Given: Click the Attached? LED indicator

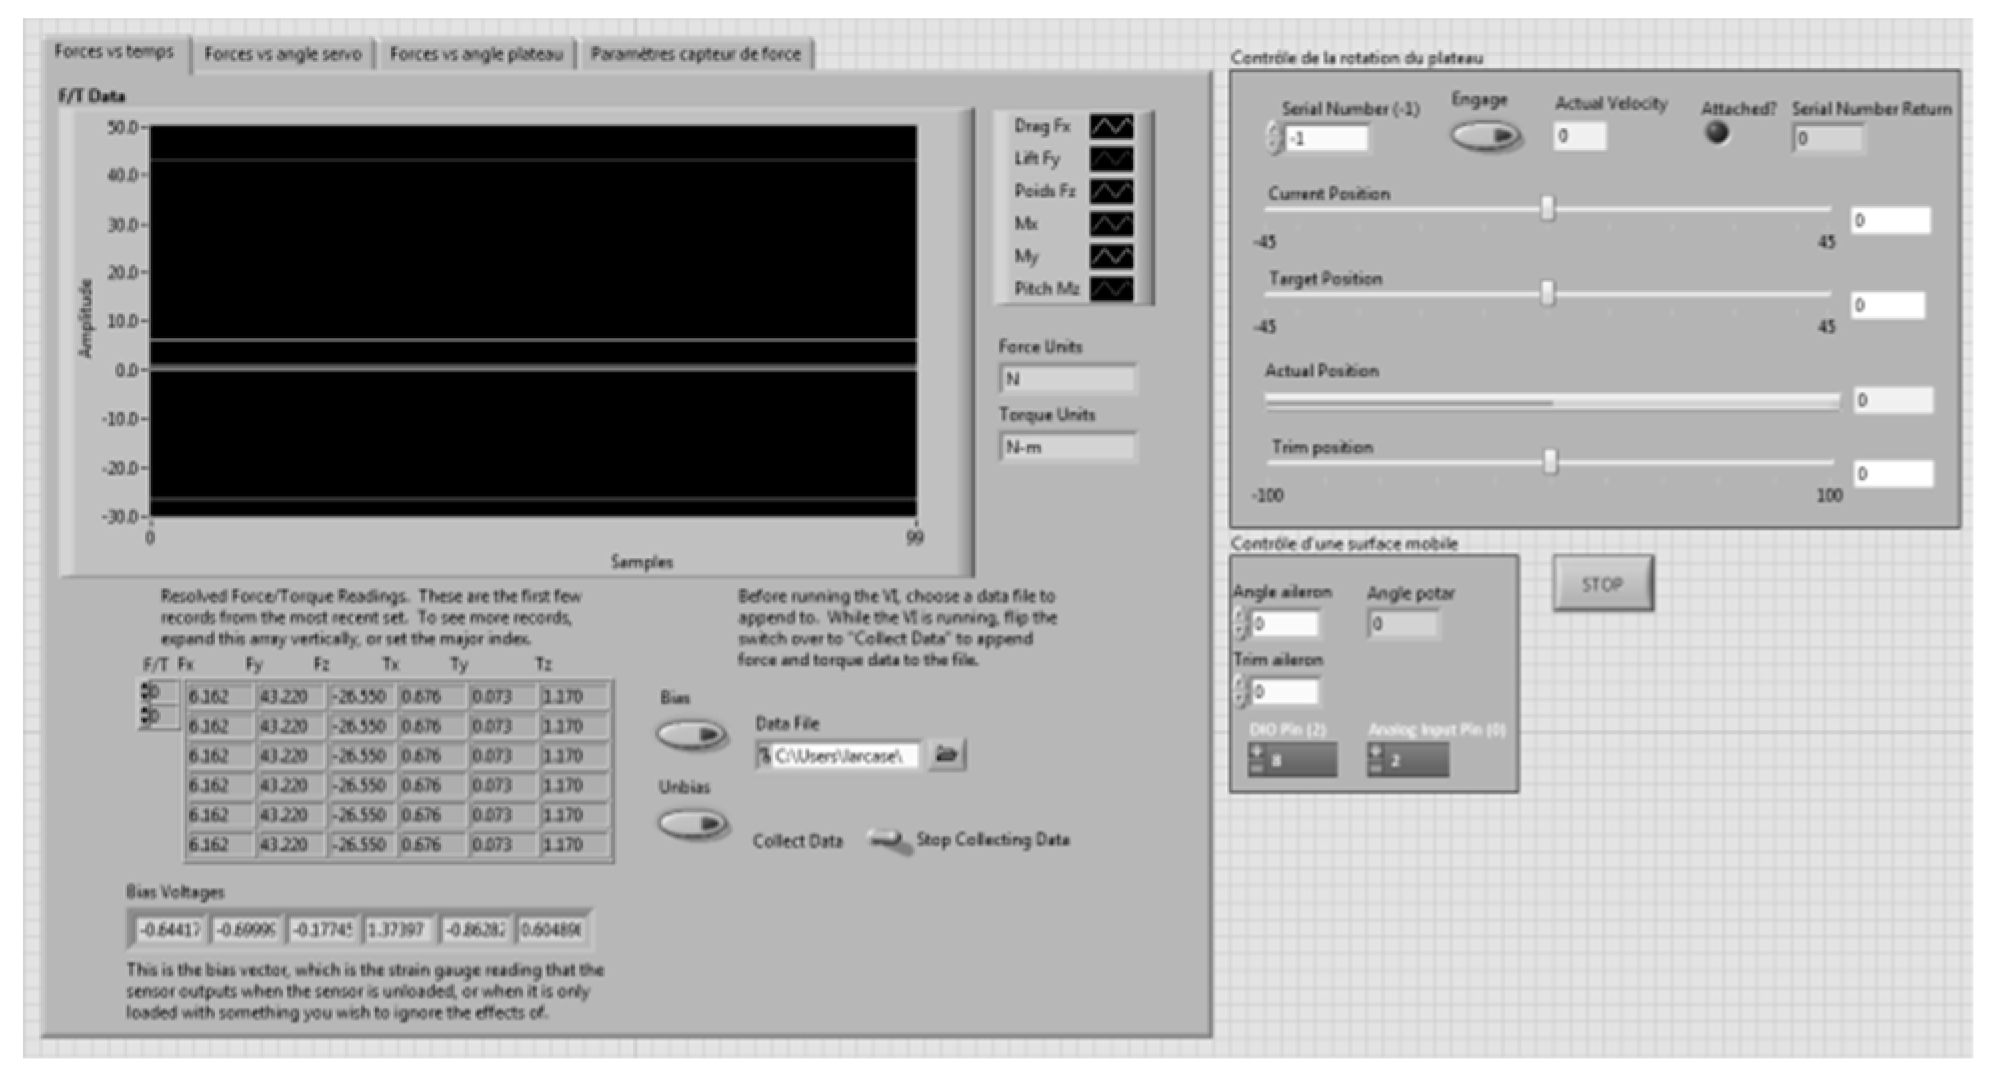Looking at the screenshot, I should click(x=1716, y=133).
